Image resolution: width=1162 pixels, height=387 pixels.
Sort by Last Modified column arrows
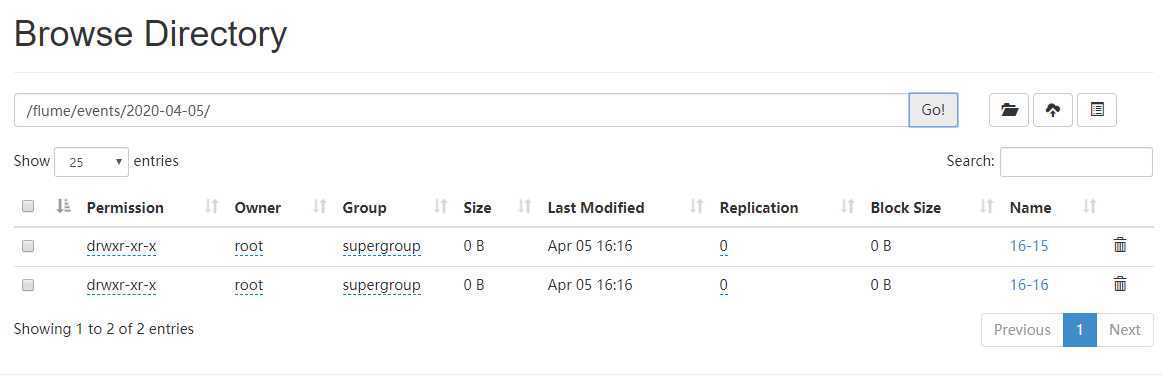tap(697, 207)
